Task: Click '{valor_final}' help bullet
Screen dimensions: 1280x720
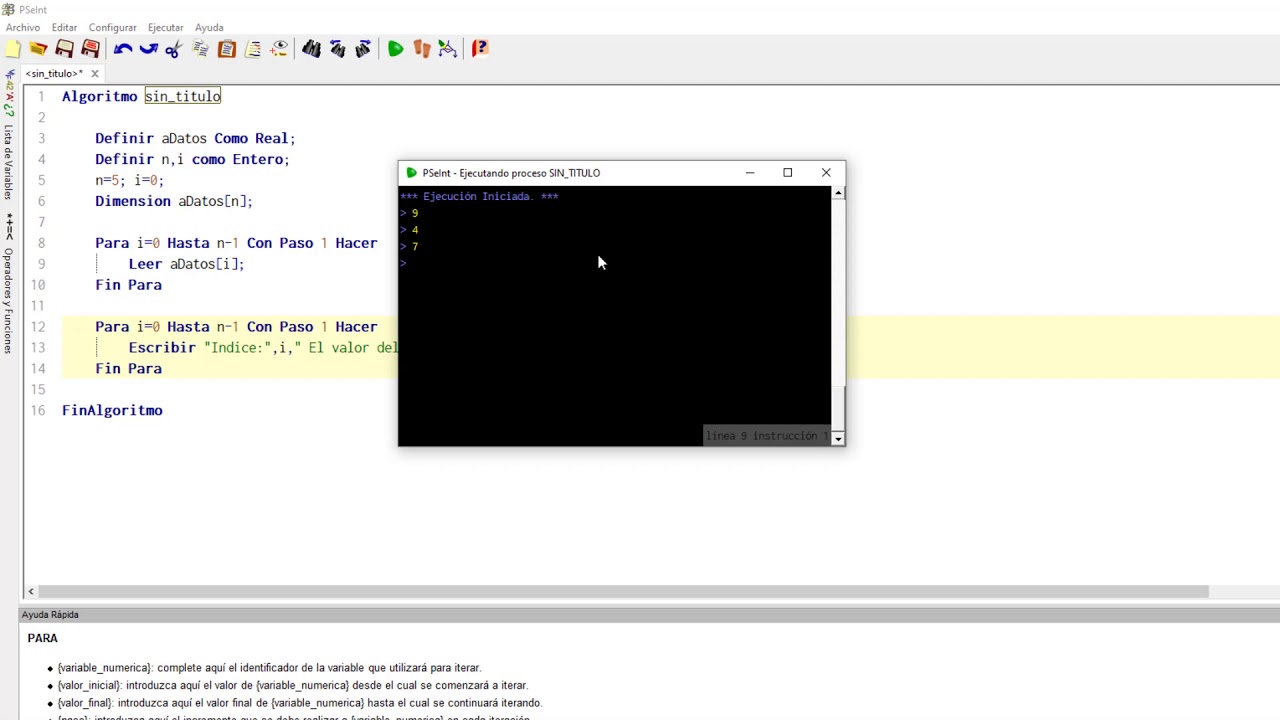Action: click(x=299, y=704)
